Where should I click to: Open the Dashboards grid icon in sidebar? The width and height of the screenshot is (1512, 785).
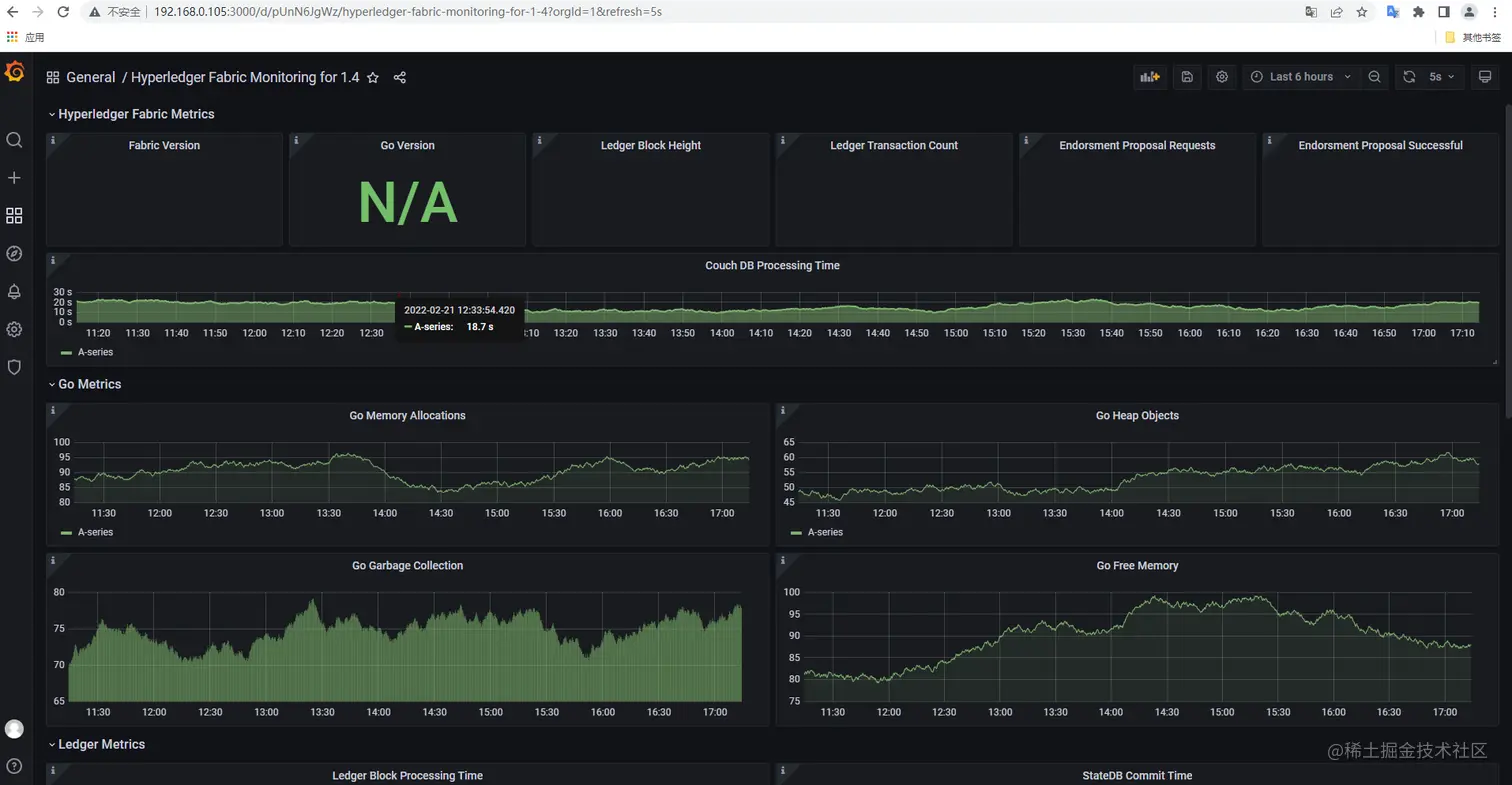click(x=14, y=216)
